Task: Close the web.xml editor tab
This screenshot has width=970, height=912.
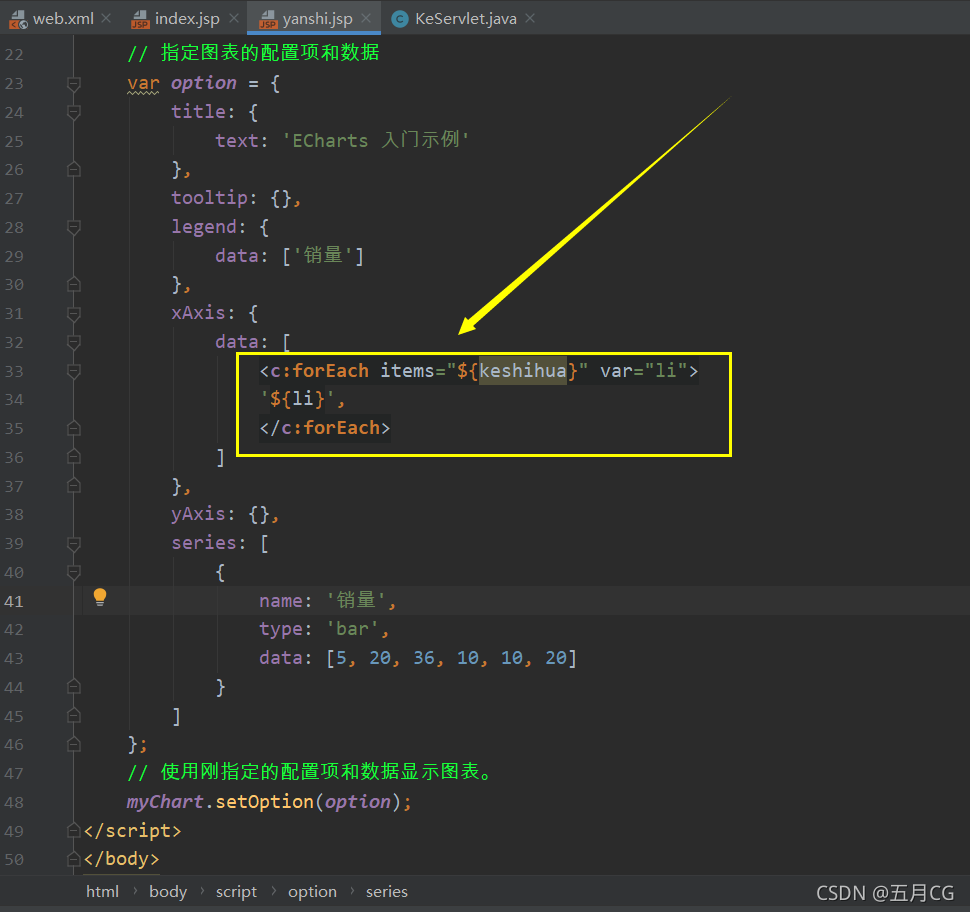Action: [x=106, y=17]
